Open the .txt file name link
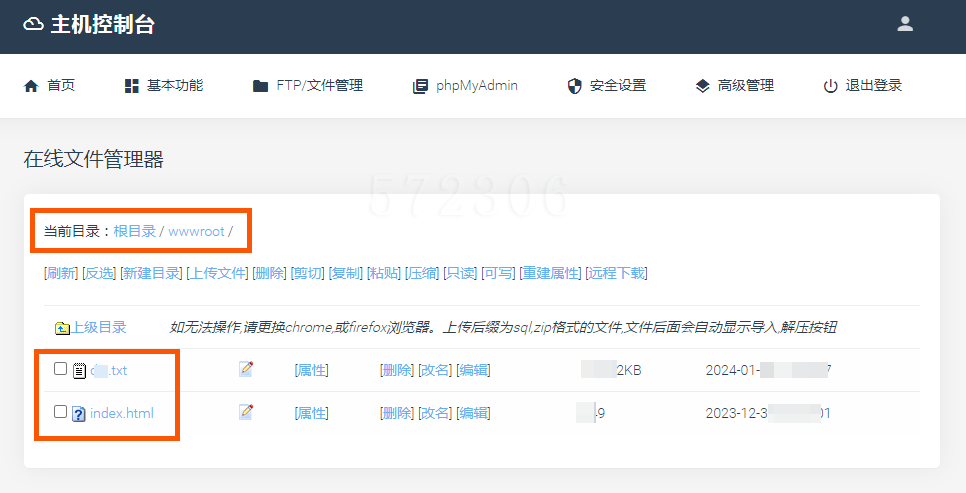The height and width of the screenshot is (493, 966). click(x=109, y=370)
